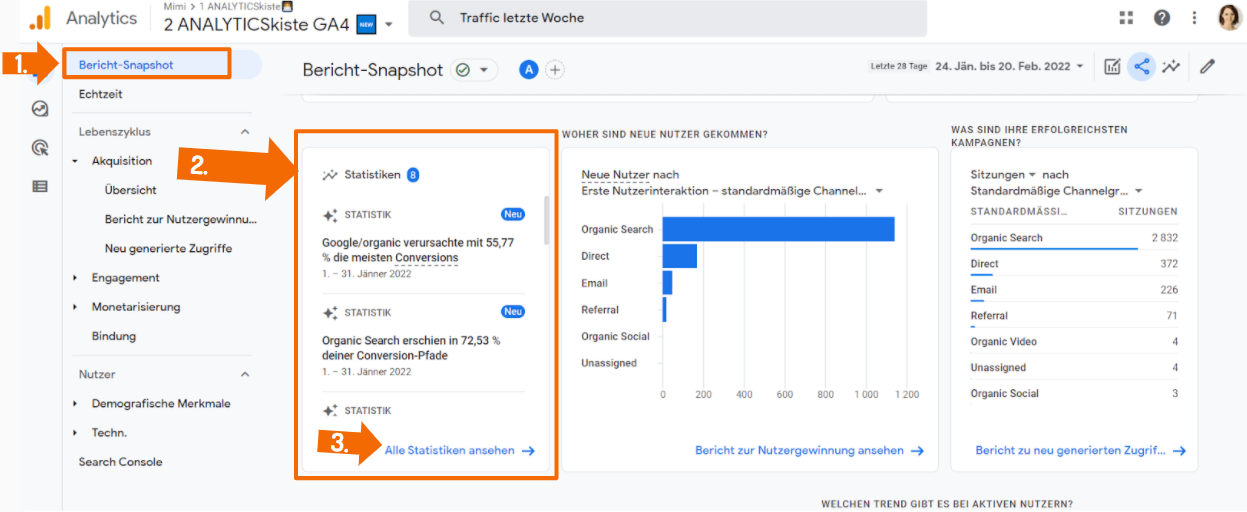Open dropdown next to report status check
The image size is (1247, 512).
tap(484, 70)
